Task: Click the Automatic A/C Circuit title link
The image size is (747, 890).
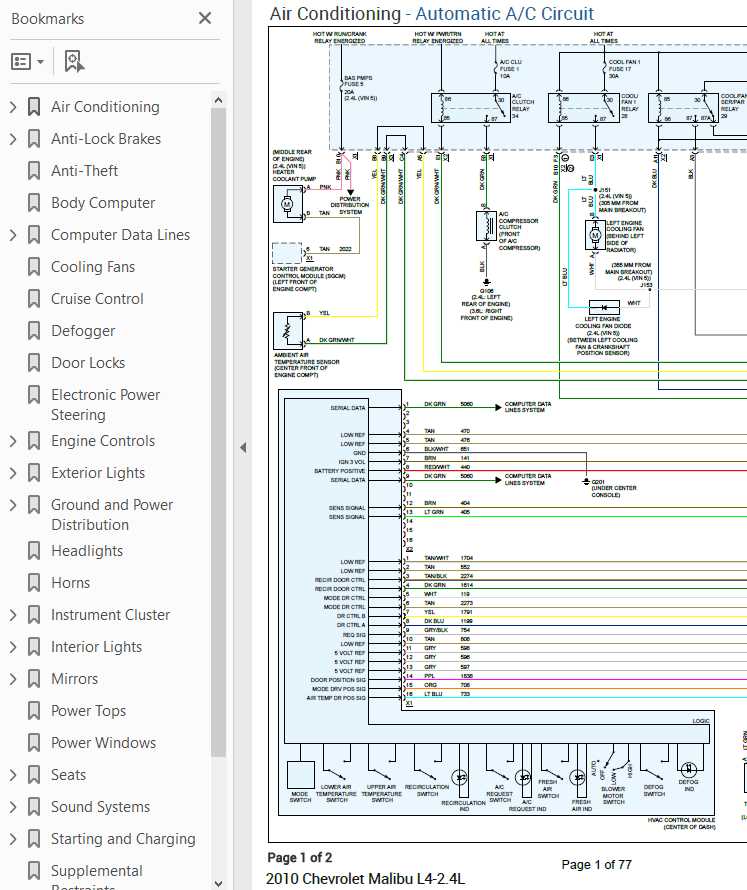Action: point(505,14)
